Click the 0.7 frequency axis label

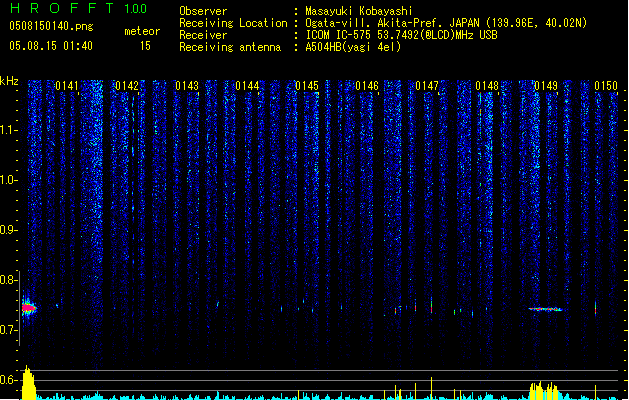coord(8,330)
